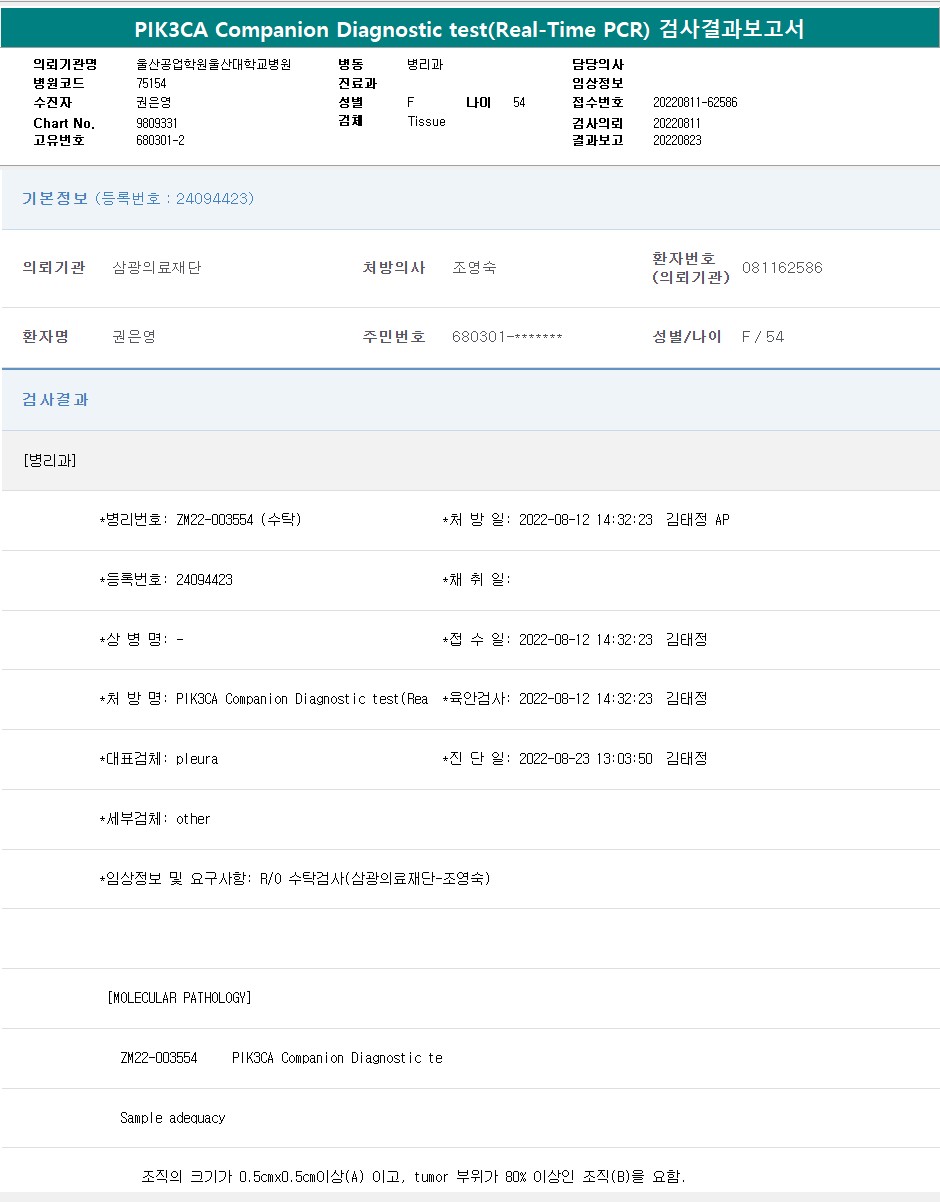Click the prescribing doctor name 조영숙
This screenshot has width=940, height=1202.
tap(474, 268)
